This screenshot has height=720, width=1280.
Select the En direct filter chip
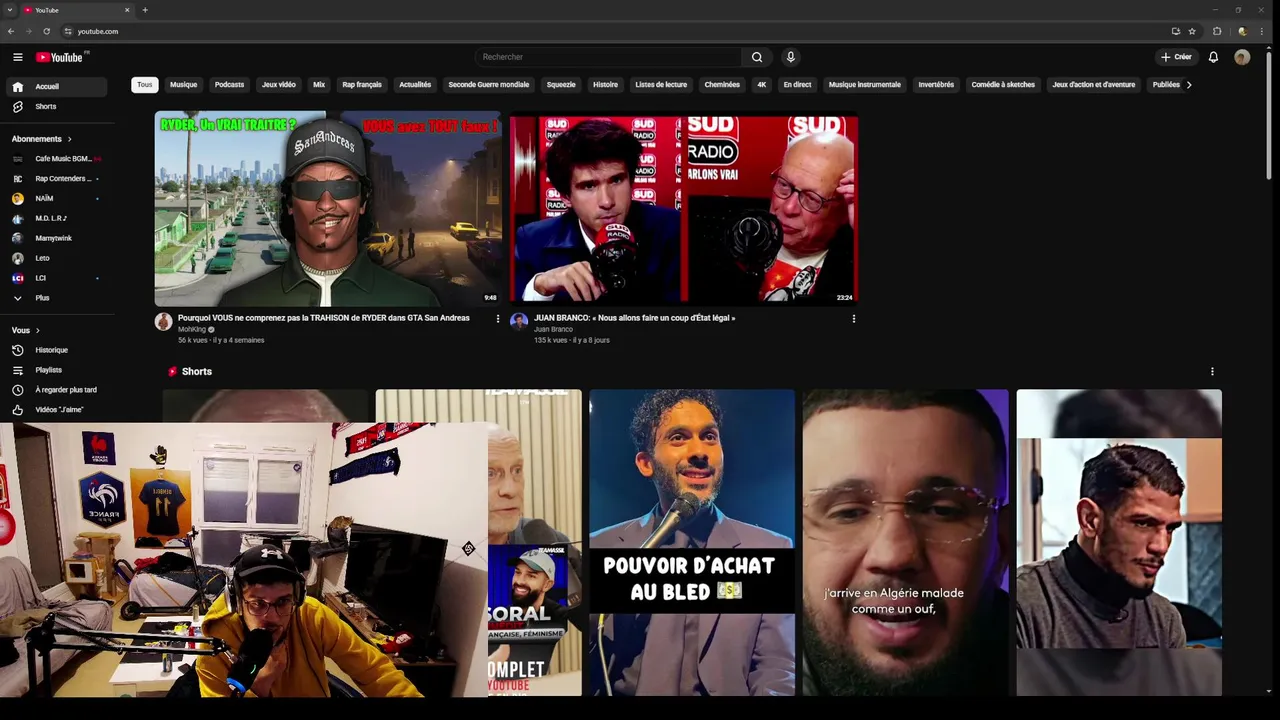pyautogui.click(x=797, y=85)
